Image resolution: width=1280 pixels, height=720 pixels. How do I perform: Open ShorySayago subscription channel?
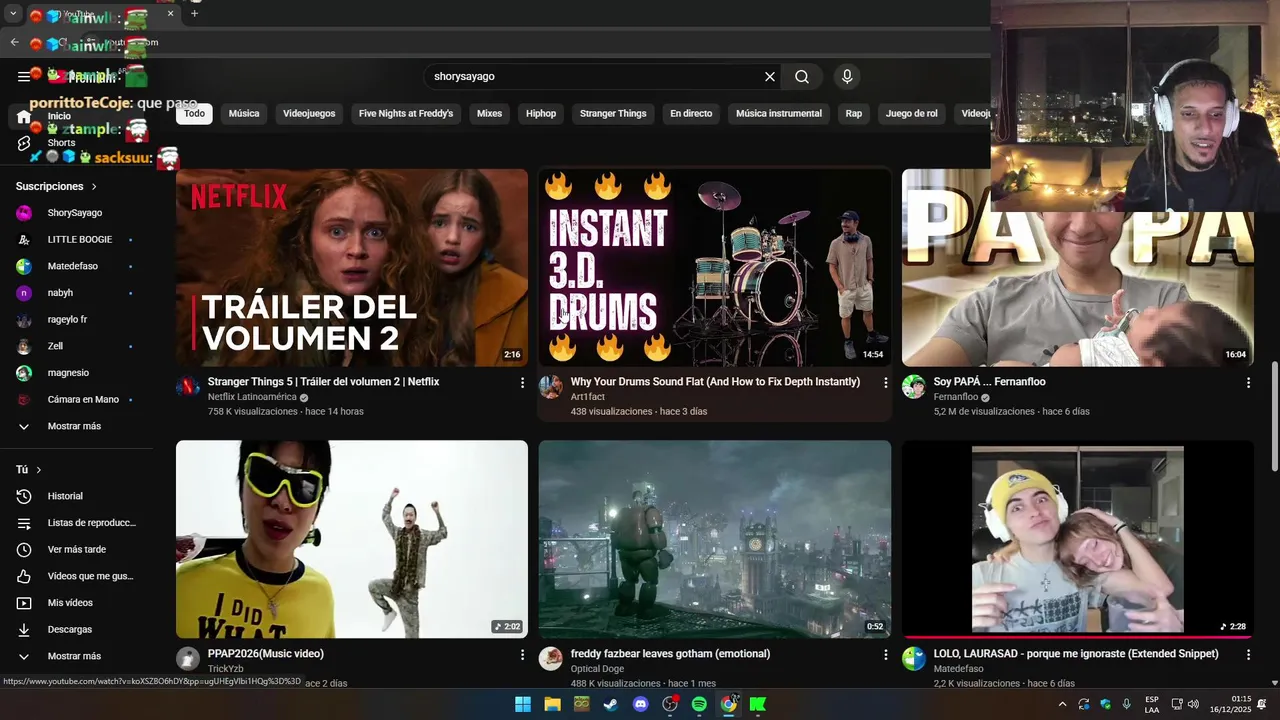77,213
